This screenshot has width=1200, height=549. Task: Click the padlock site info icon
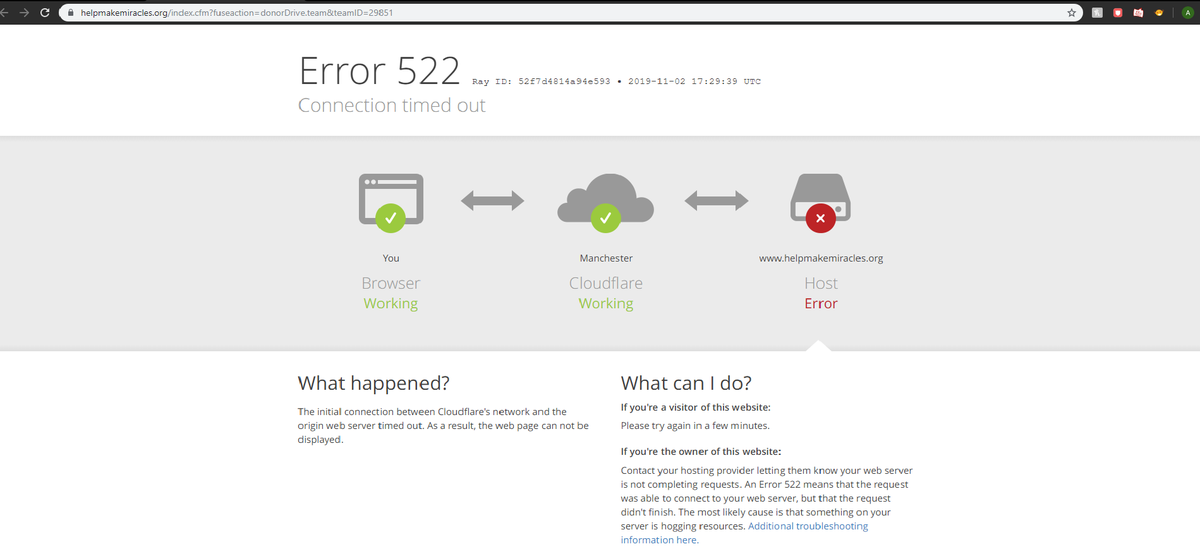point(71,13)
